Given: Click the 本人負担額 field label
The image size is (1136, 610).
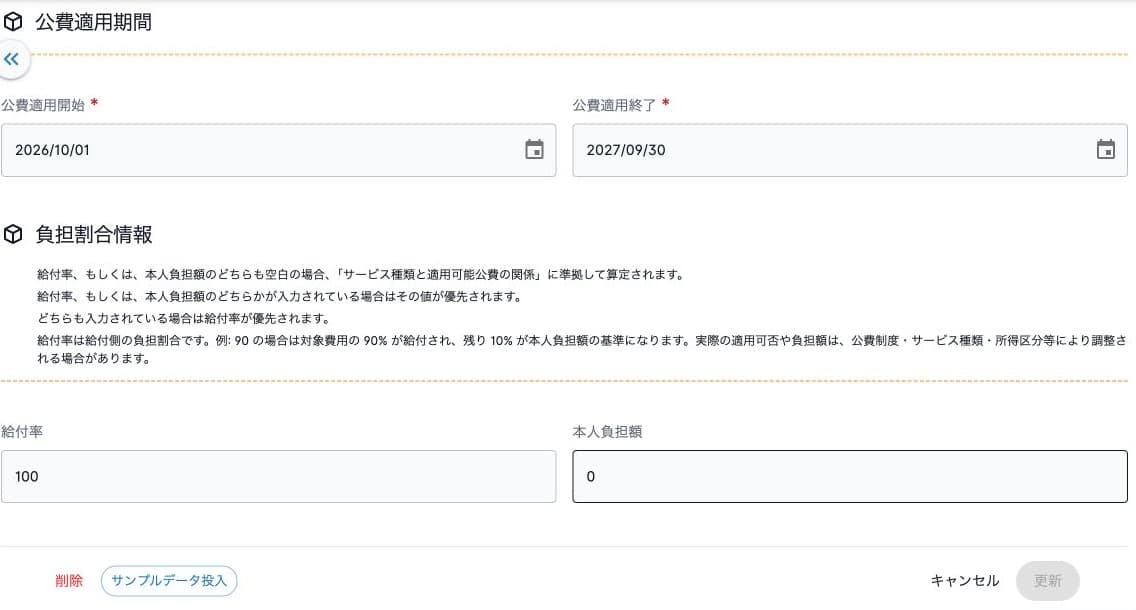Looking at the screenshot, I should pos(607,432).
